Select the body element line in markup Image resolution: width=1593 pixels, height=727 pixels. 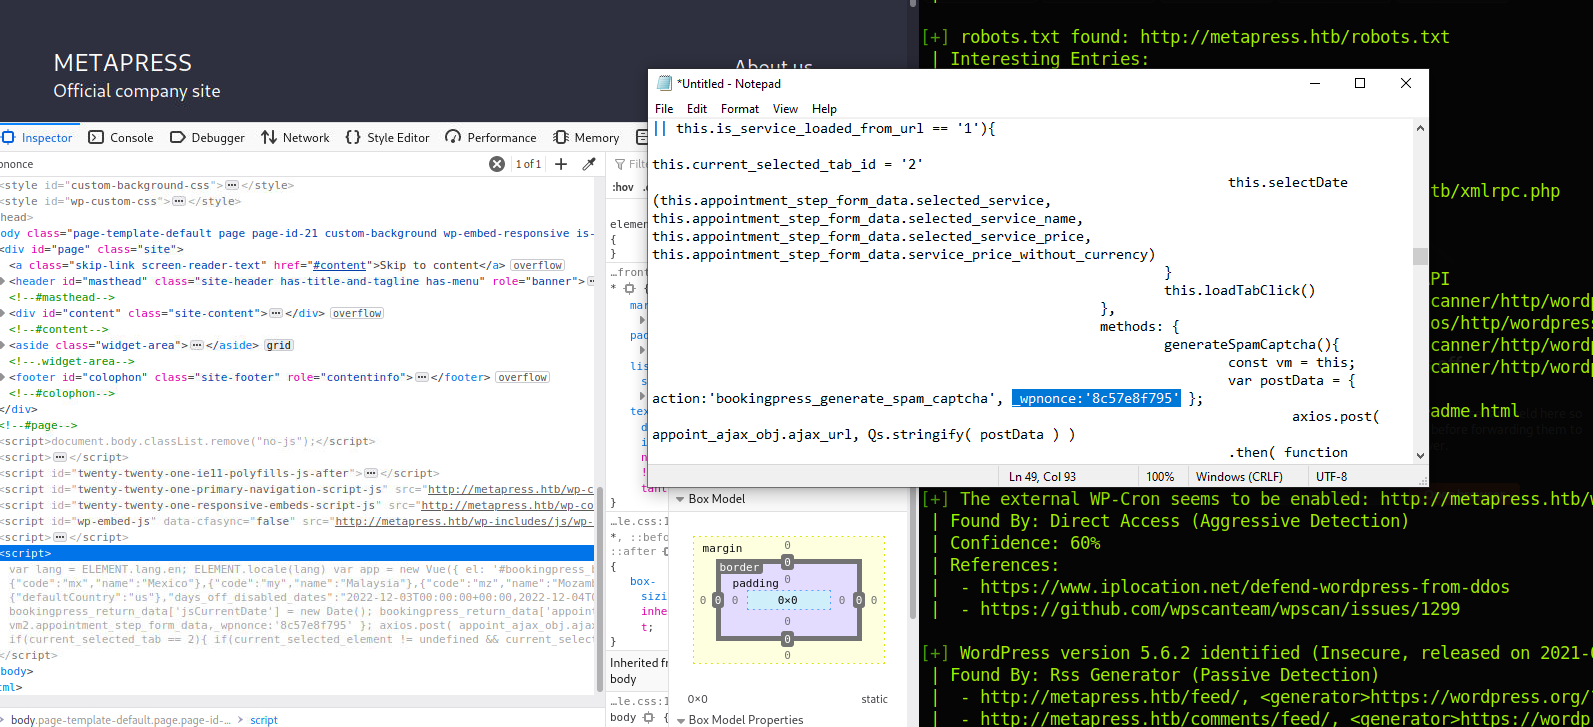click(297, 233)
